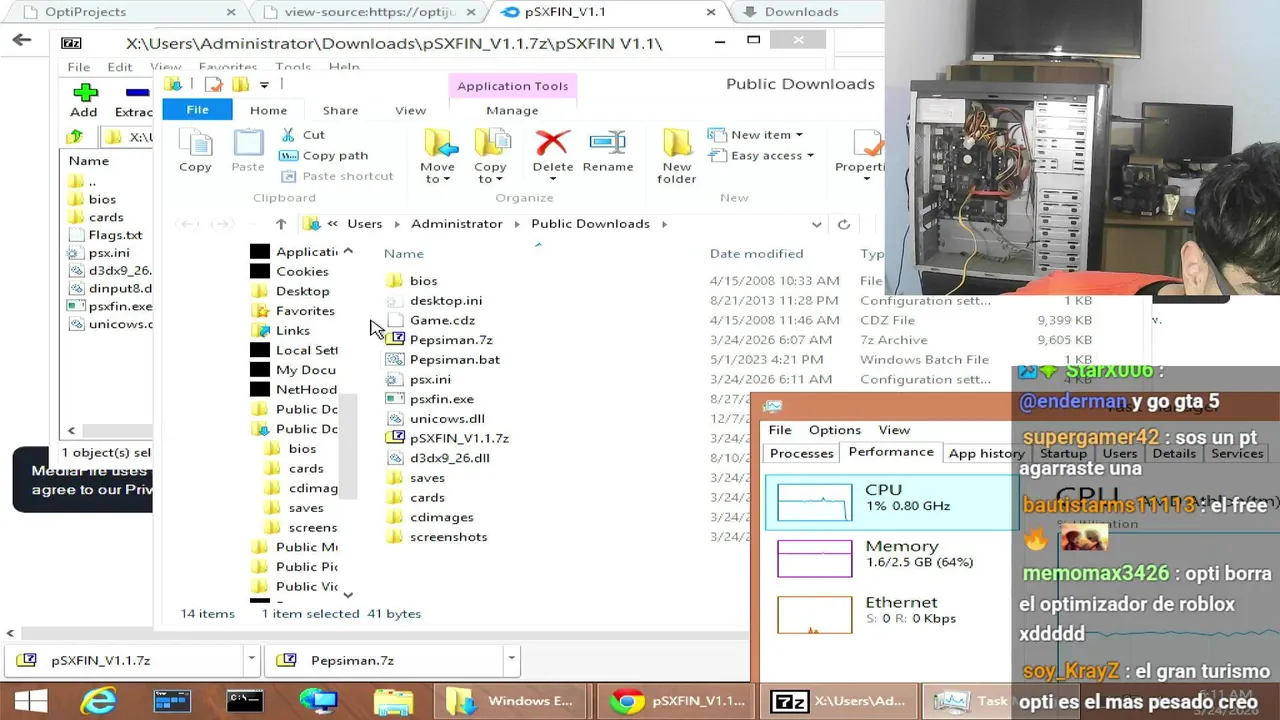This screenshot has width=1280, height=720.
Task: Switch to the Share ribbon tab
Action: tap(340, 110)
